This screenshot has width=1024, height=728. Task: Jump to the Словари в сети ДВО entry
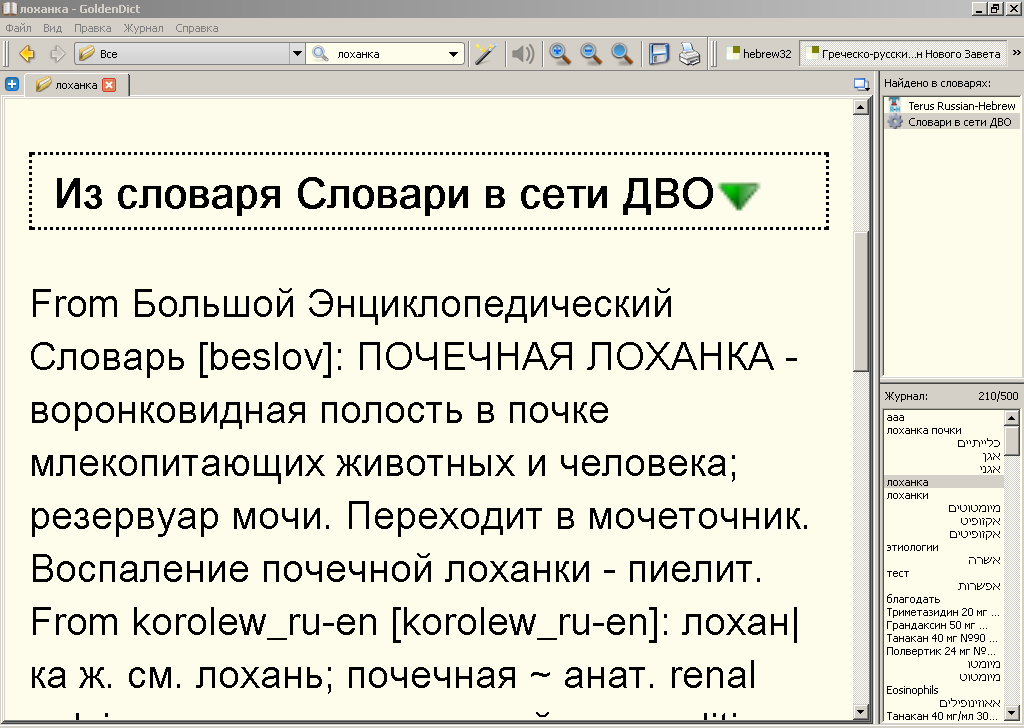(x=952, y=122)
